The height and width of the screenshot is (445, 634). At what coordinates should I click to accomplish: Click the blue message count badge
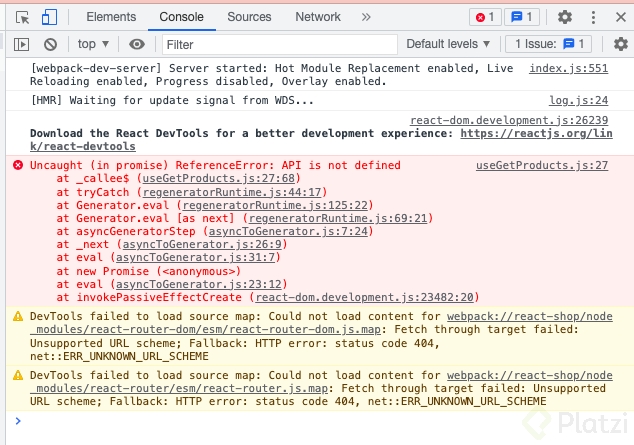[x=522, y=17]
